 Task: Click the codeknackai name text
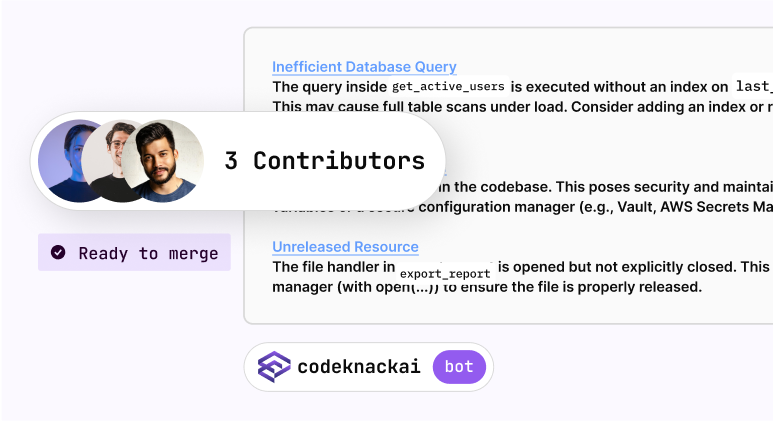coord(360,368)
